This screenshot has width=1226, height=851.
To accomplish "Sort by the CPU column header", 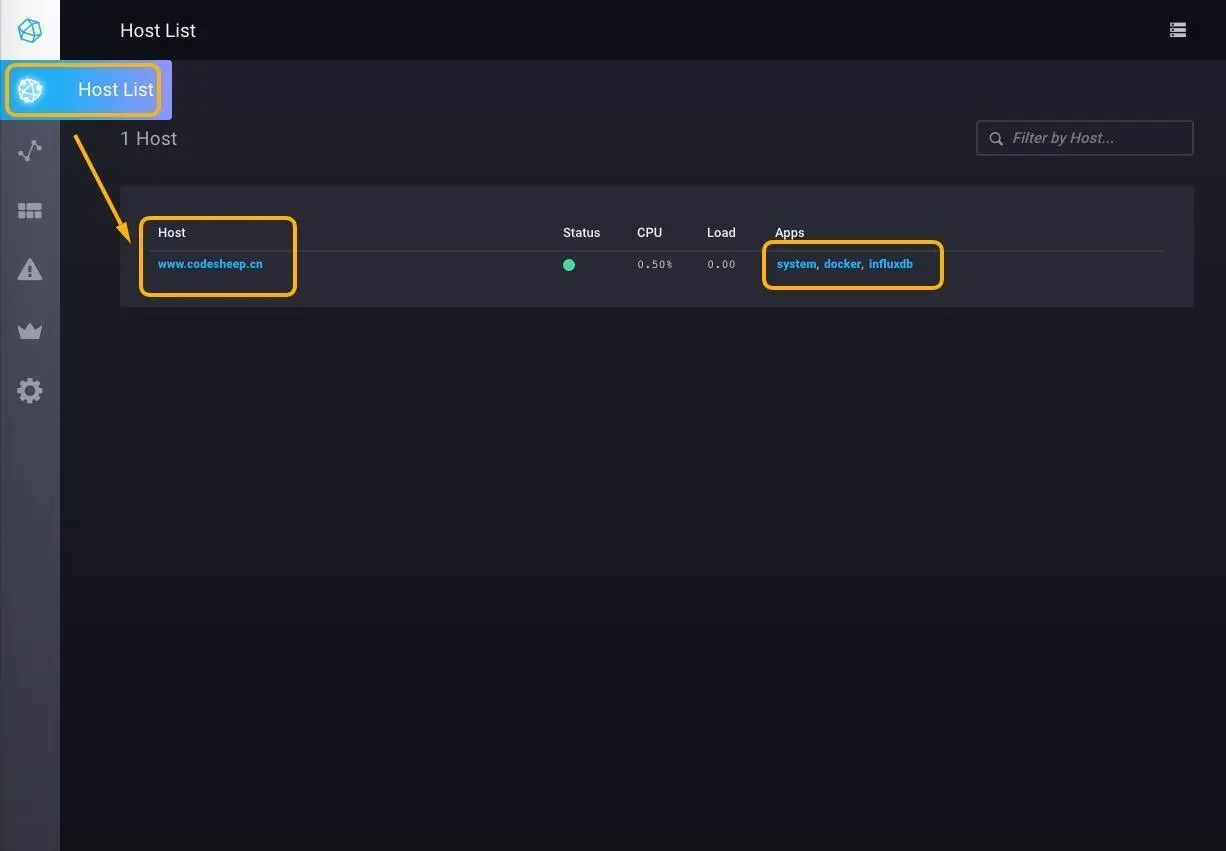I will click(649, 232).
